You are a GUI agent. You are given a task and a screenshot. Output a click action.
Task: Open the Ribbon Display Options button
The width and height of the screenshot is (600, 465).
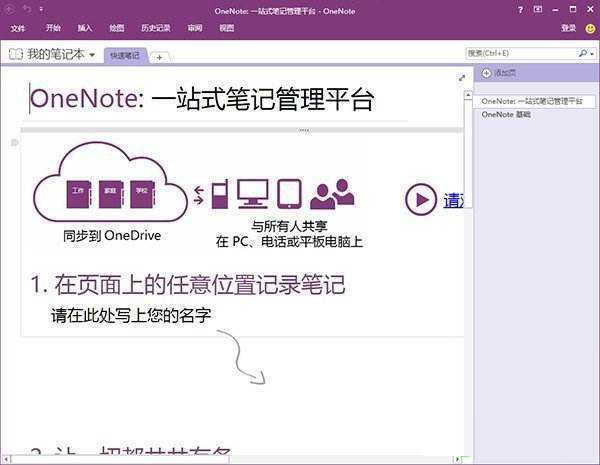(x=538, y=9)
